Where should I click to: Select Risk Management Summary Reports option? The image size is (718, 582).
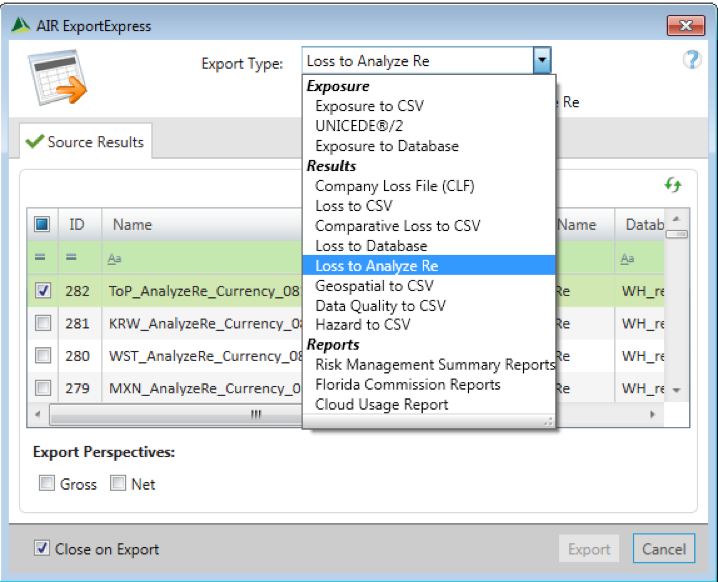[x=435, y=365]
